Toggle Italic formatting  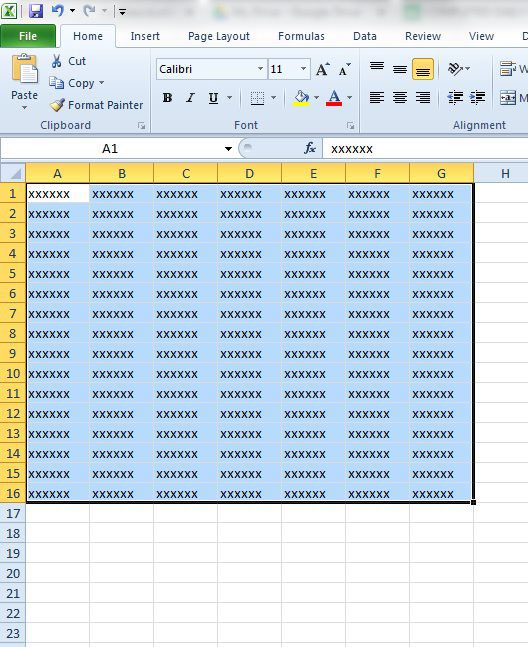coord(190,98)
